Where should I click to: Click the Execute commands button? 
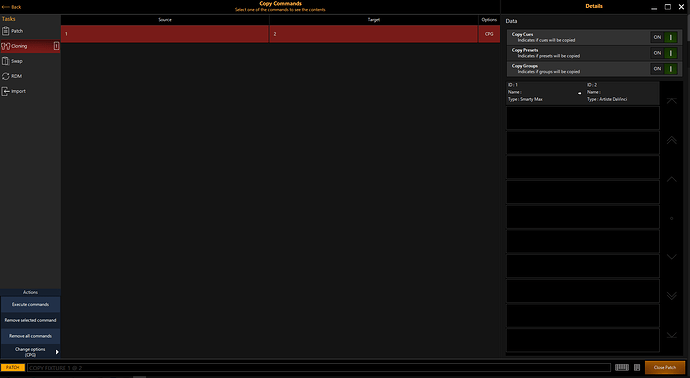tap(30, 305)
